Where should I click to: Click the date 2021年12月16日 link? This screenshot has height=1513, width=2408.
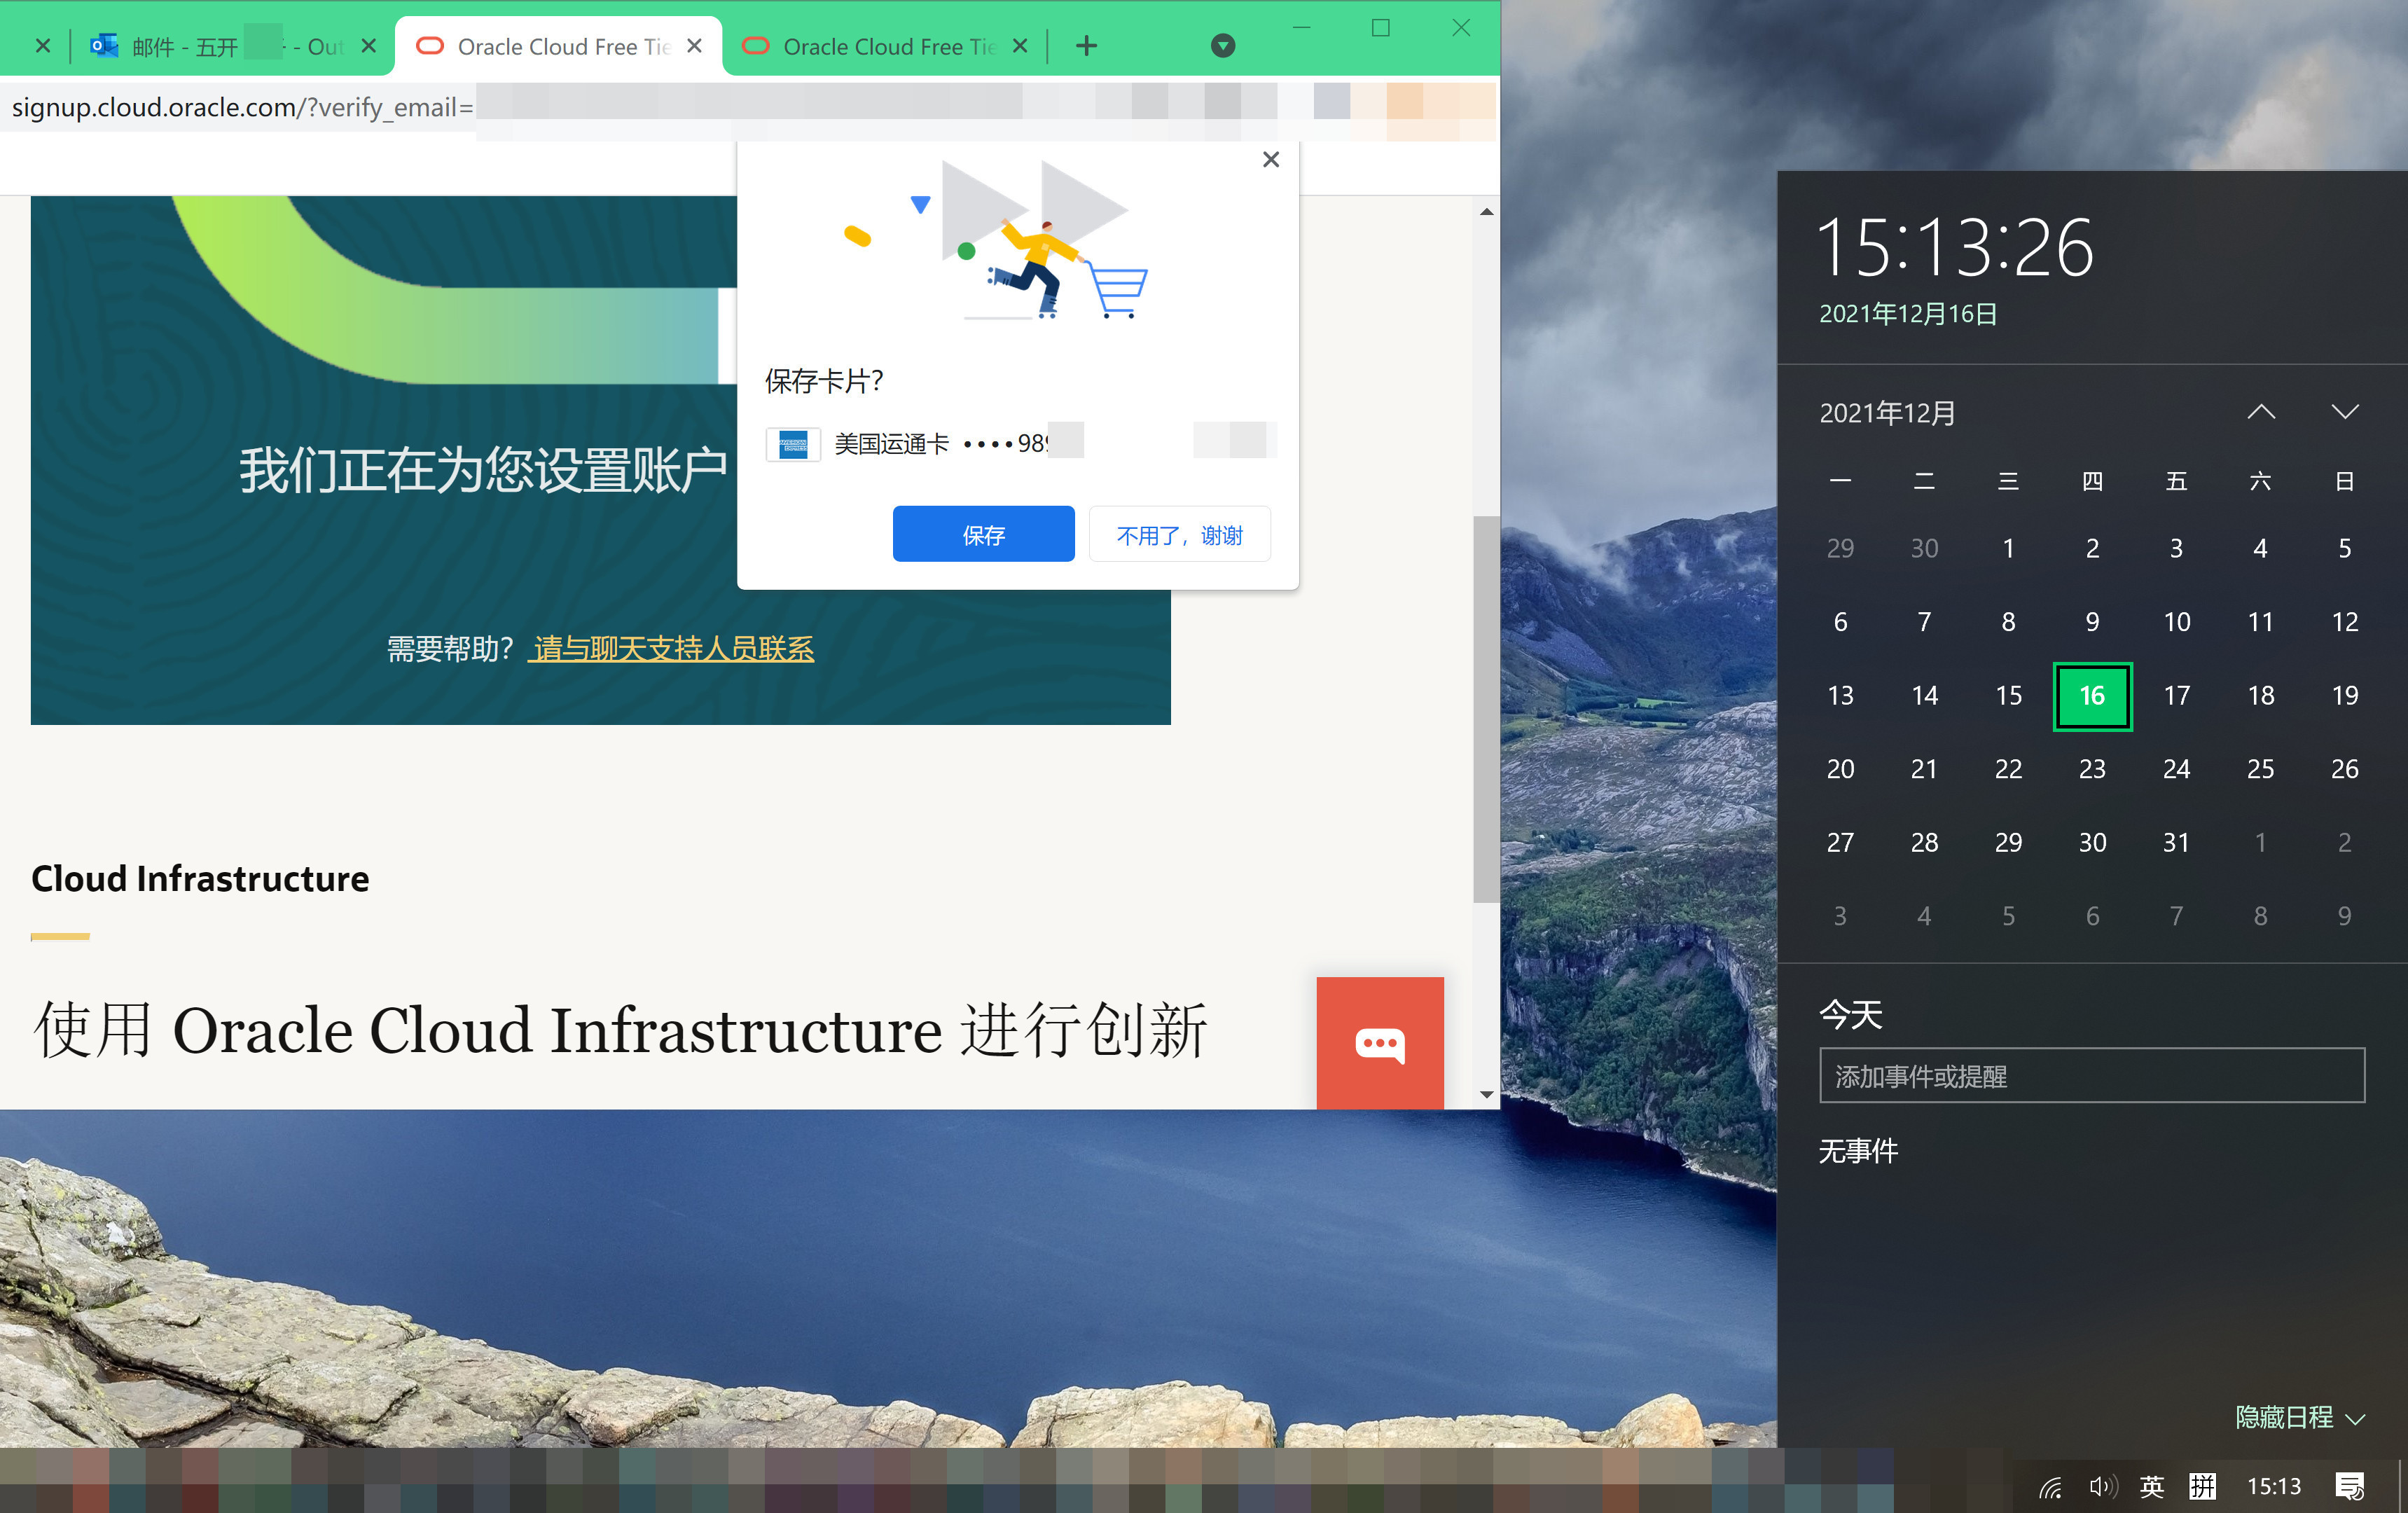(x=1907, y=314)
